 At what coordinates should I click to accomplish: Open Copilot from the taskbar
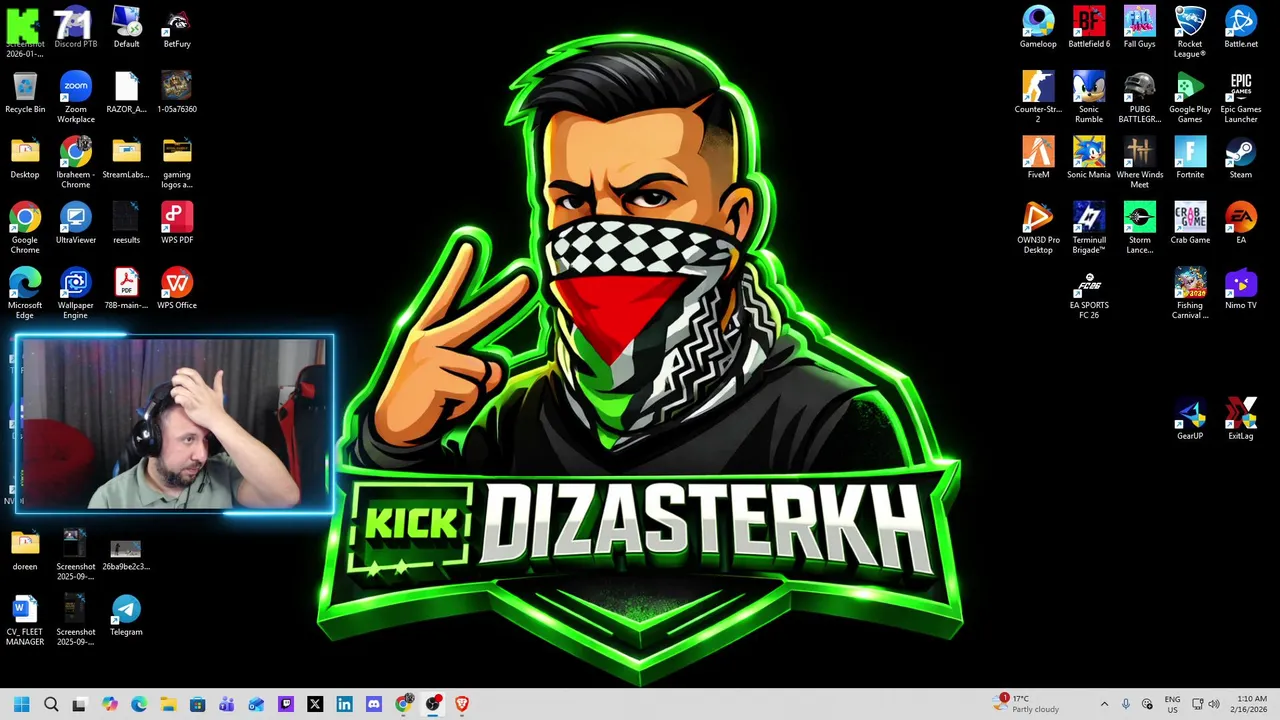[109, 704]
